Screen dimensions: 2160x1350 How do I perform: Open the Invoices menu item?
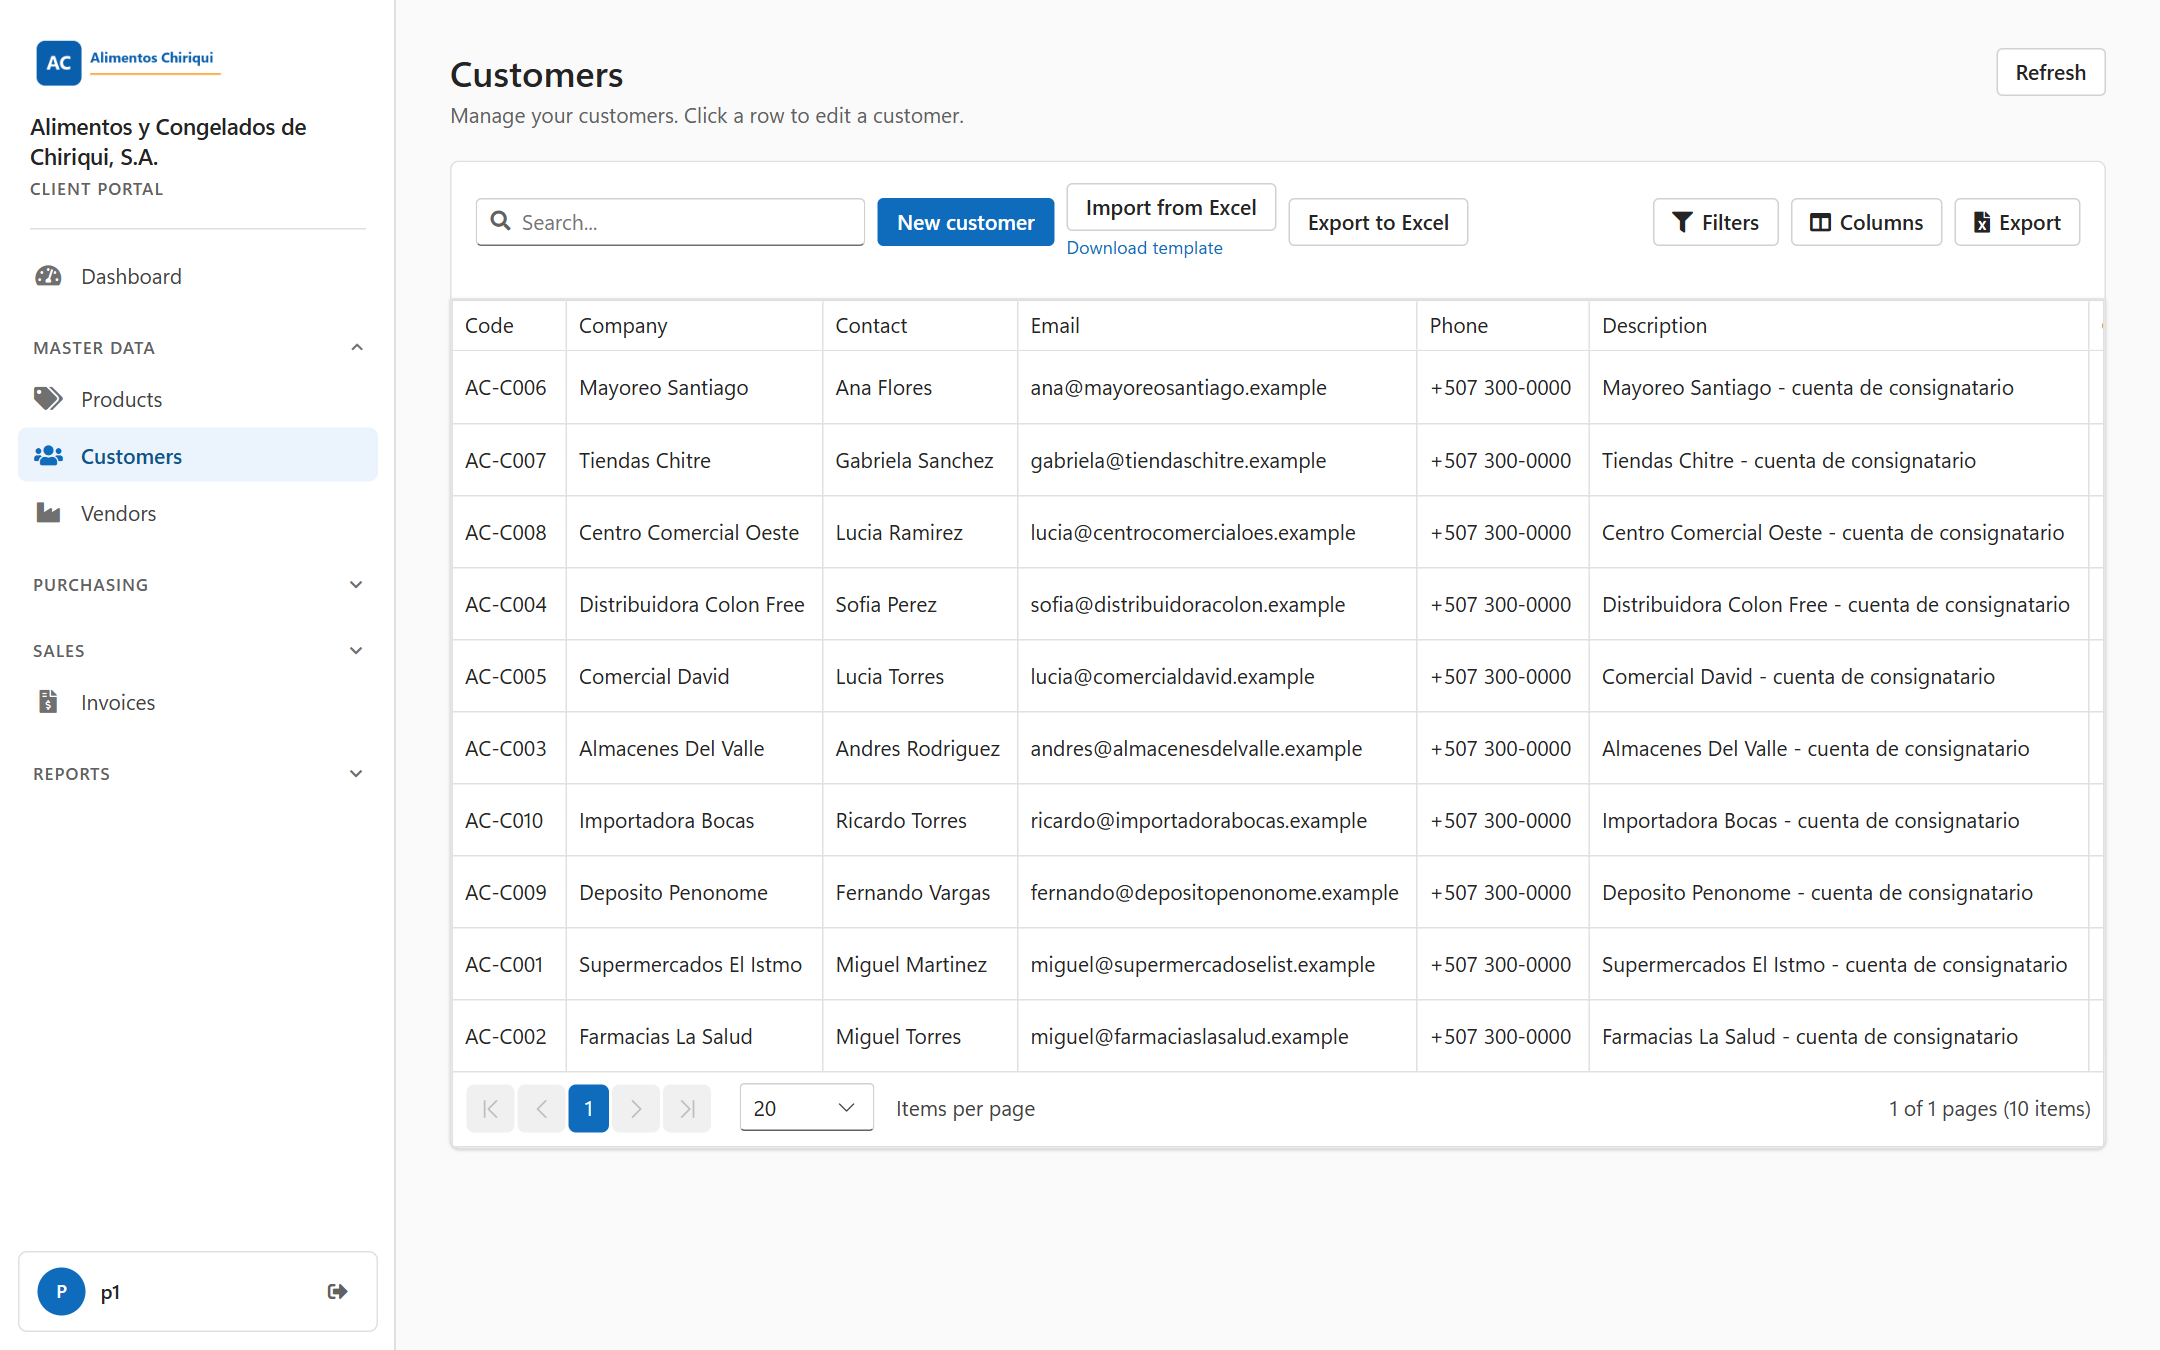coord(198,702)
